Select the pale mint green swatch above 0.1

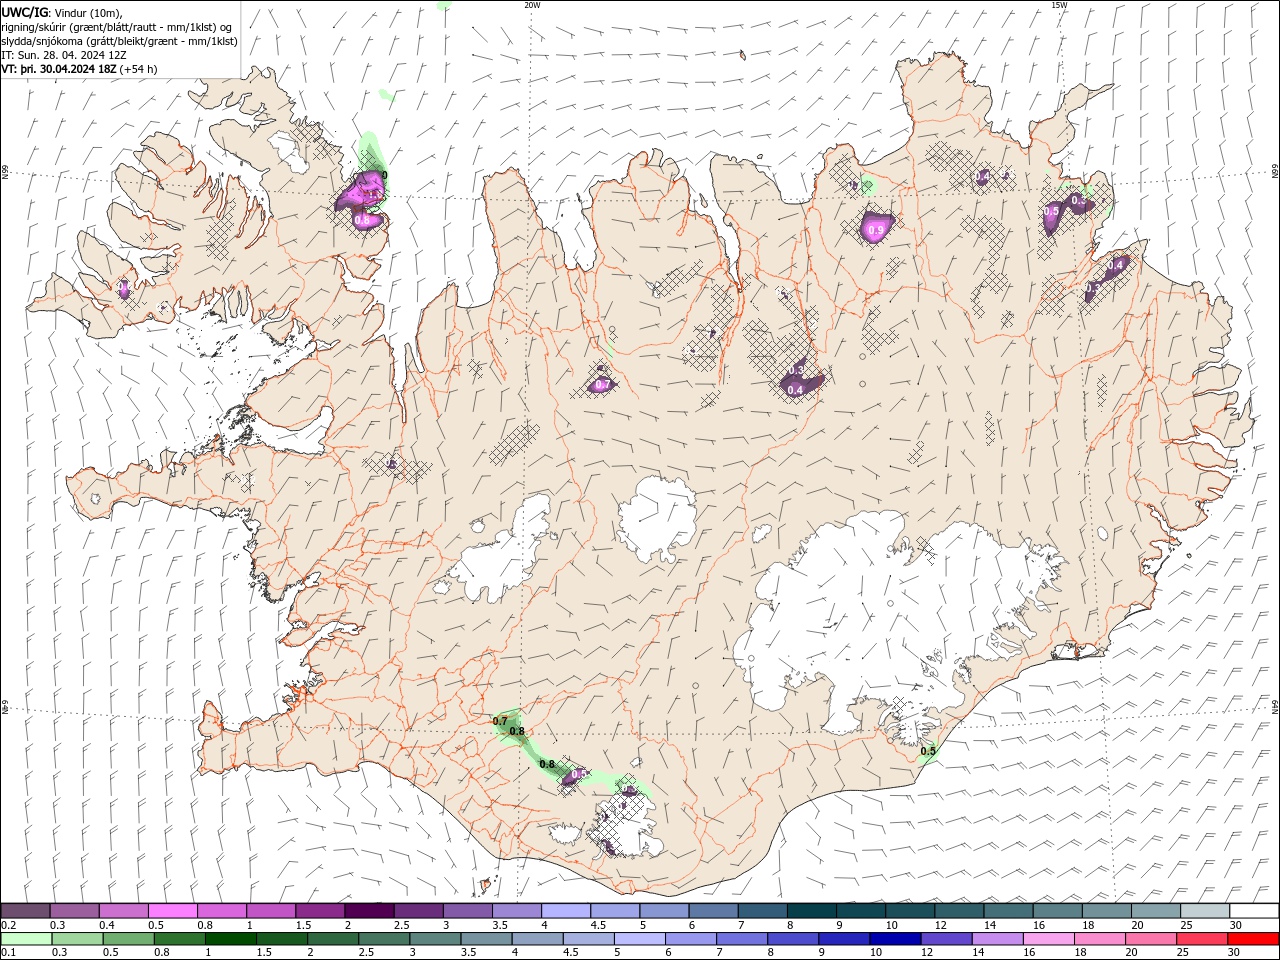click(x=26, y=939)
